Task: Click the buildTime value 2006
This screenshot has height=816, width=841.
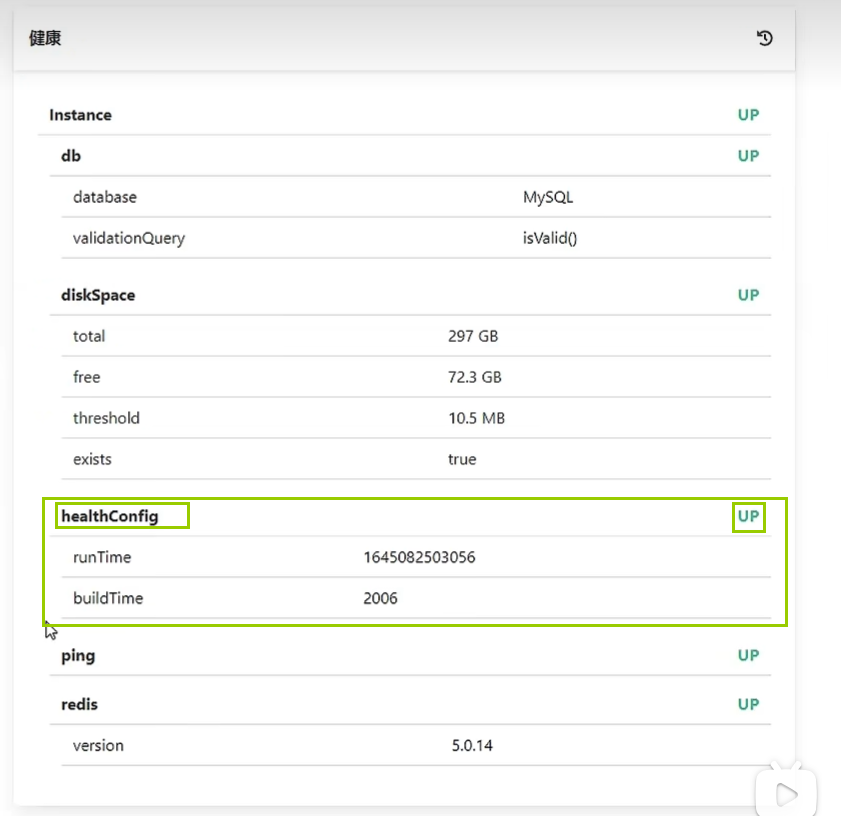Action: pyautogui.click(x=380, y=598)
